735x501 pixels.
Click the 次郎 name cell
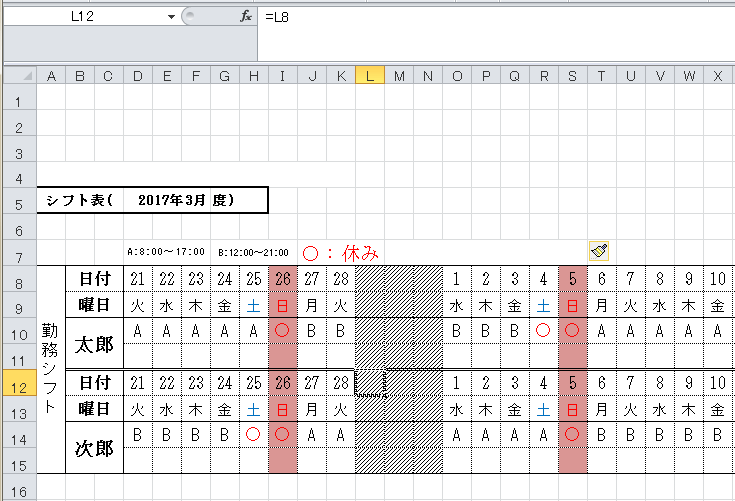pyautogui.click(x=94, y=448)
